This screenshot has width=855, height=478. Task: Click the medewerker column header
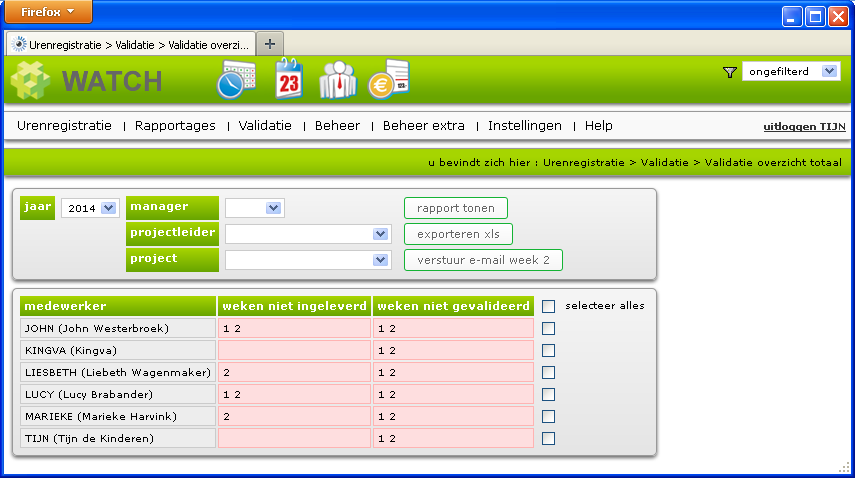click(118, 306)
